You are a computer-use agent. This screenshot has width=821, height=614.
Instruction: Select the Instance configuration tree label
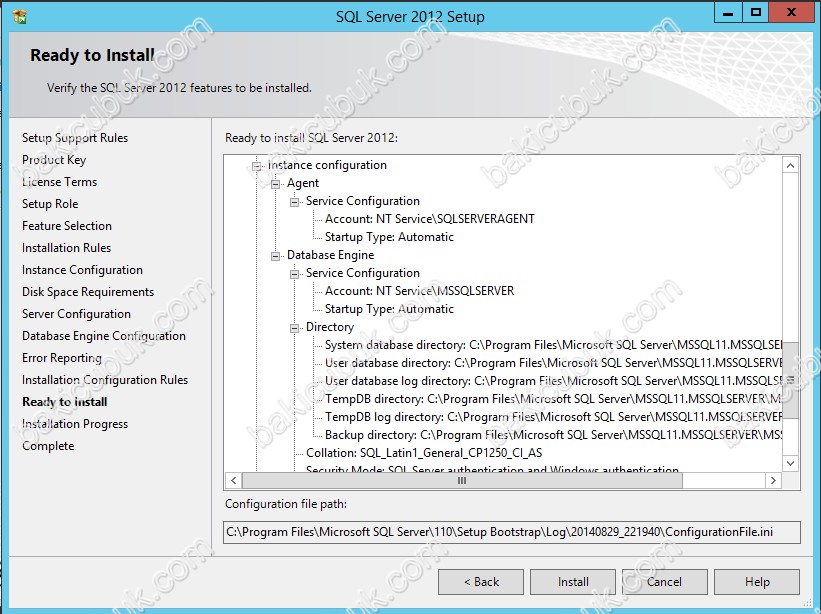pos(327,165)
